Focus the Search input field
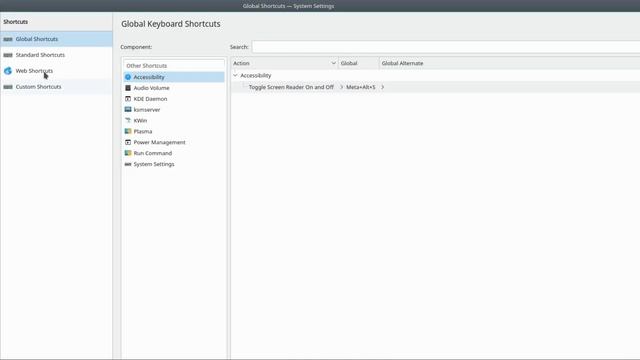 [446, 47]
